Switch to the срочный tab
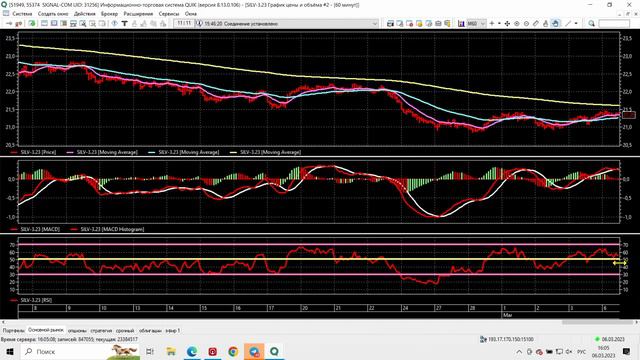Image resolution: width=640 pixels, height=360 pixels. coord(125,331)
